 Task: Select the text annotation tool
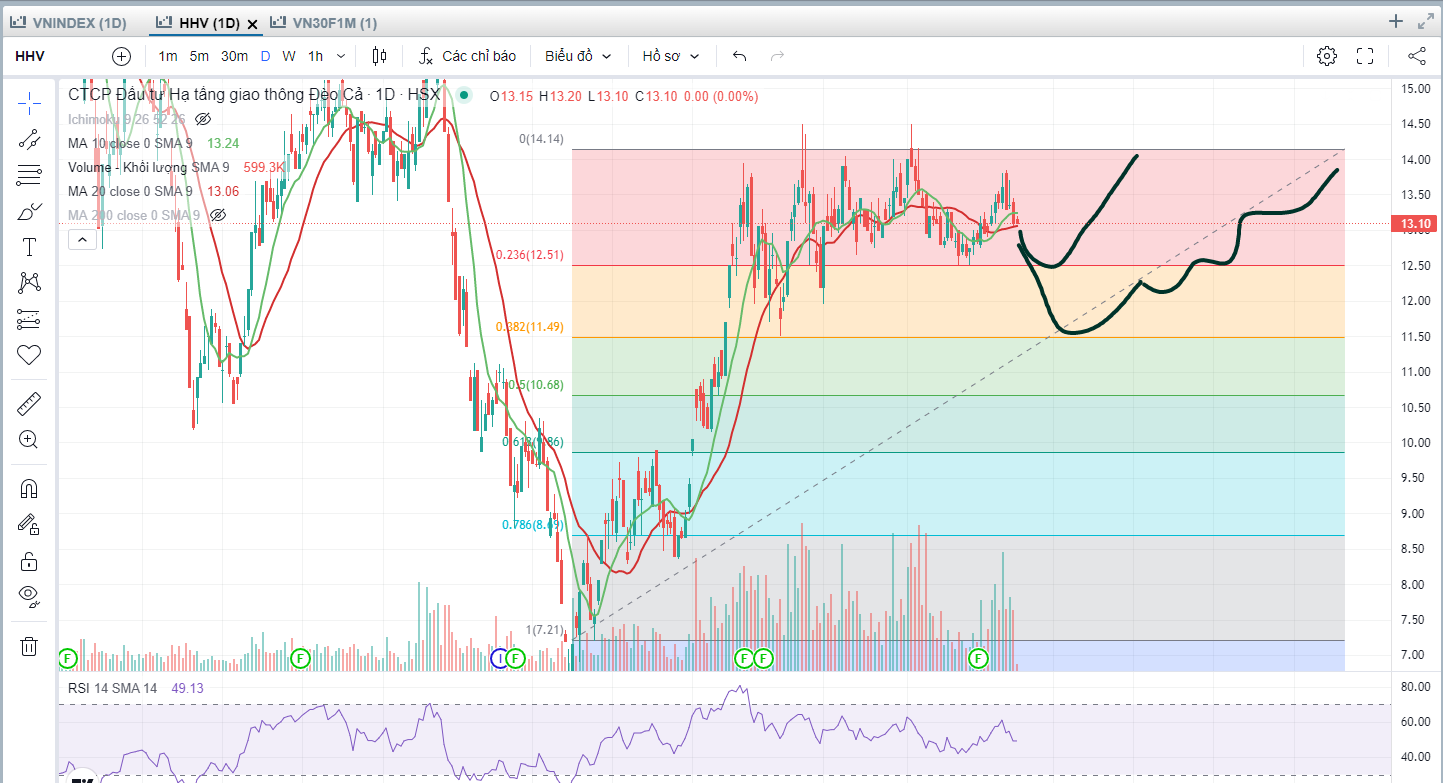(x=29, y=247)
